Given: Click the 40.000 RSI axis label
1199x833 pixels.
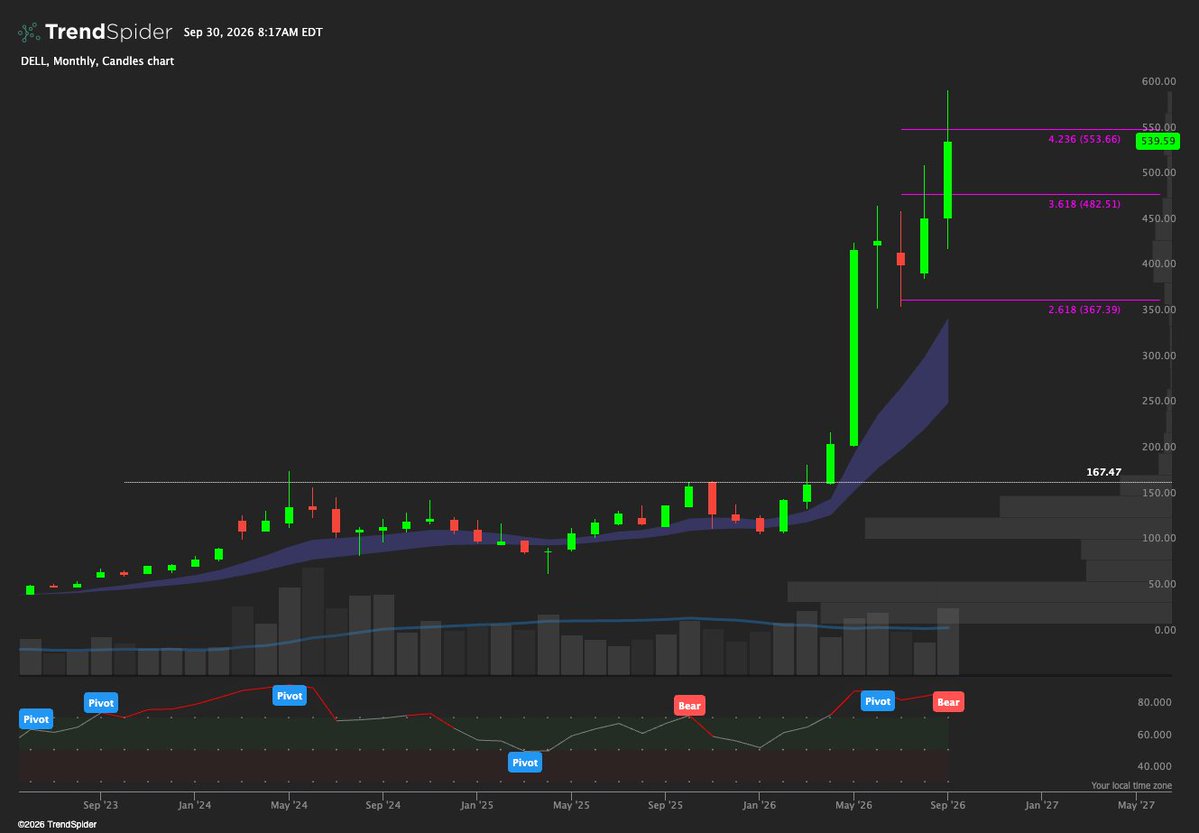Looking at the screenshot, I should (x=1156, y=766).
